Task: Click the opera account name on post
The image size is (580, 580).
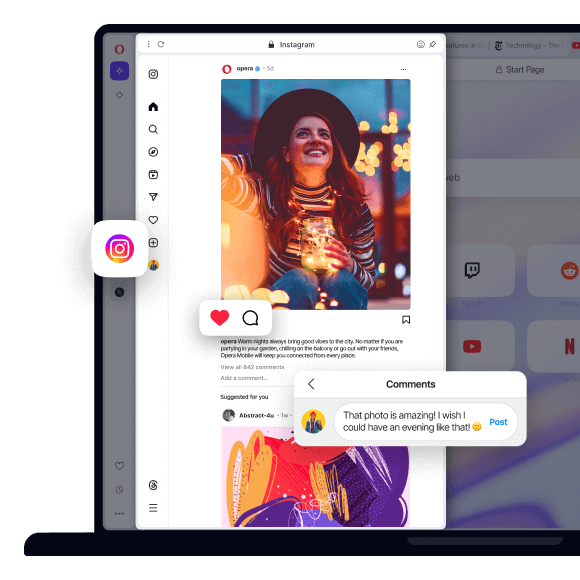Action: [245, 68]
